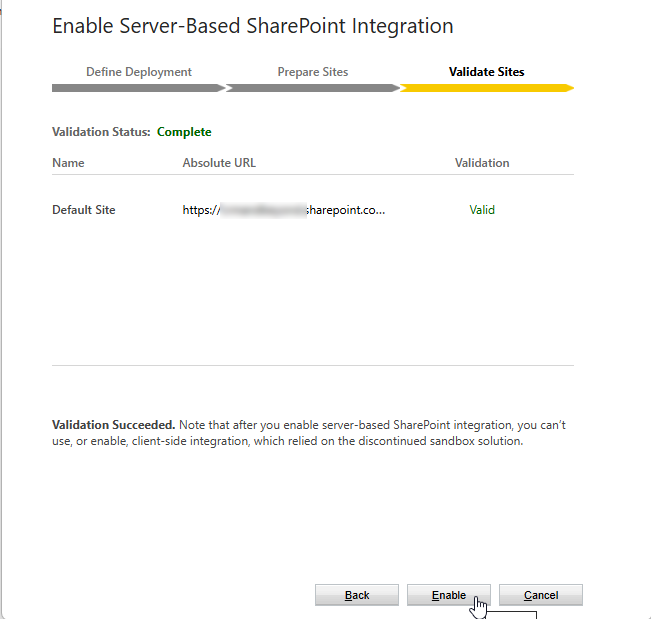This screenshot has height=619, width=651.
Task: Click the green Valid validation result
Action: (x=482, y=210)
